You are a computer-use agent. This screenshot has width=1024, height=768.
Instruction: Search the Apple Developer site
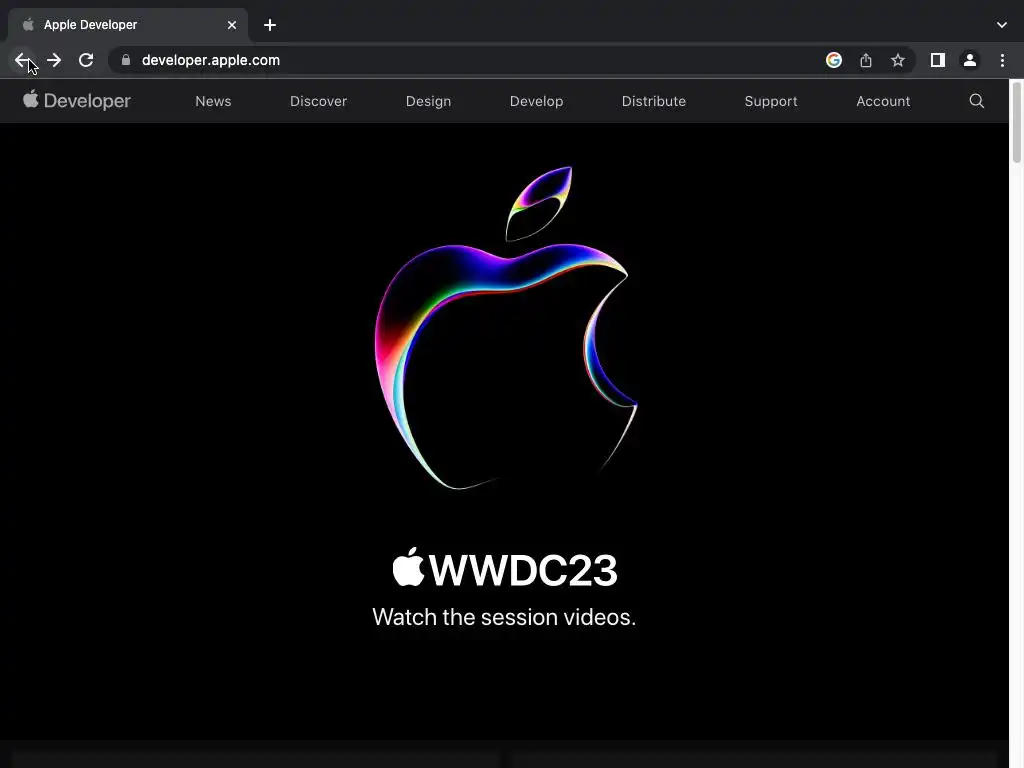click(977, 101)
